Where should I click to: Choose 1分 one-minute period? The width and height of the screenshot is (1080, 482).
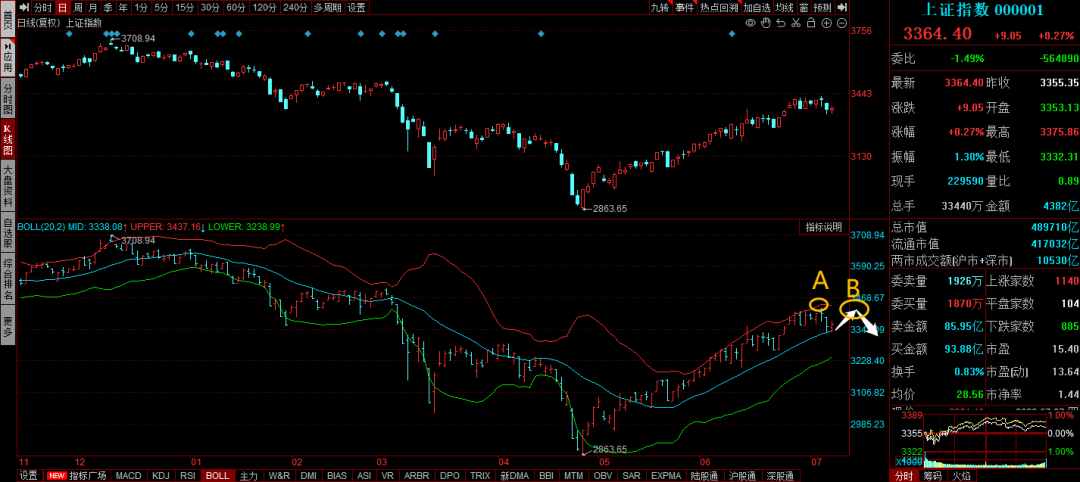pos(141,8)
